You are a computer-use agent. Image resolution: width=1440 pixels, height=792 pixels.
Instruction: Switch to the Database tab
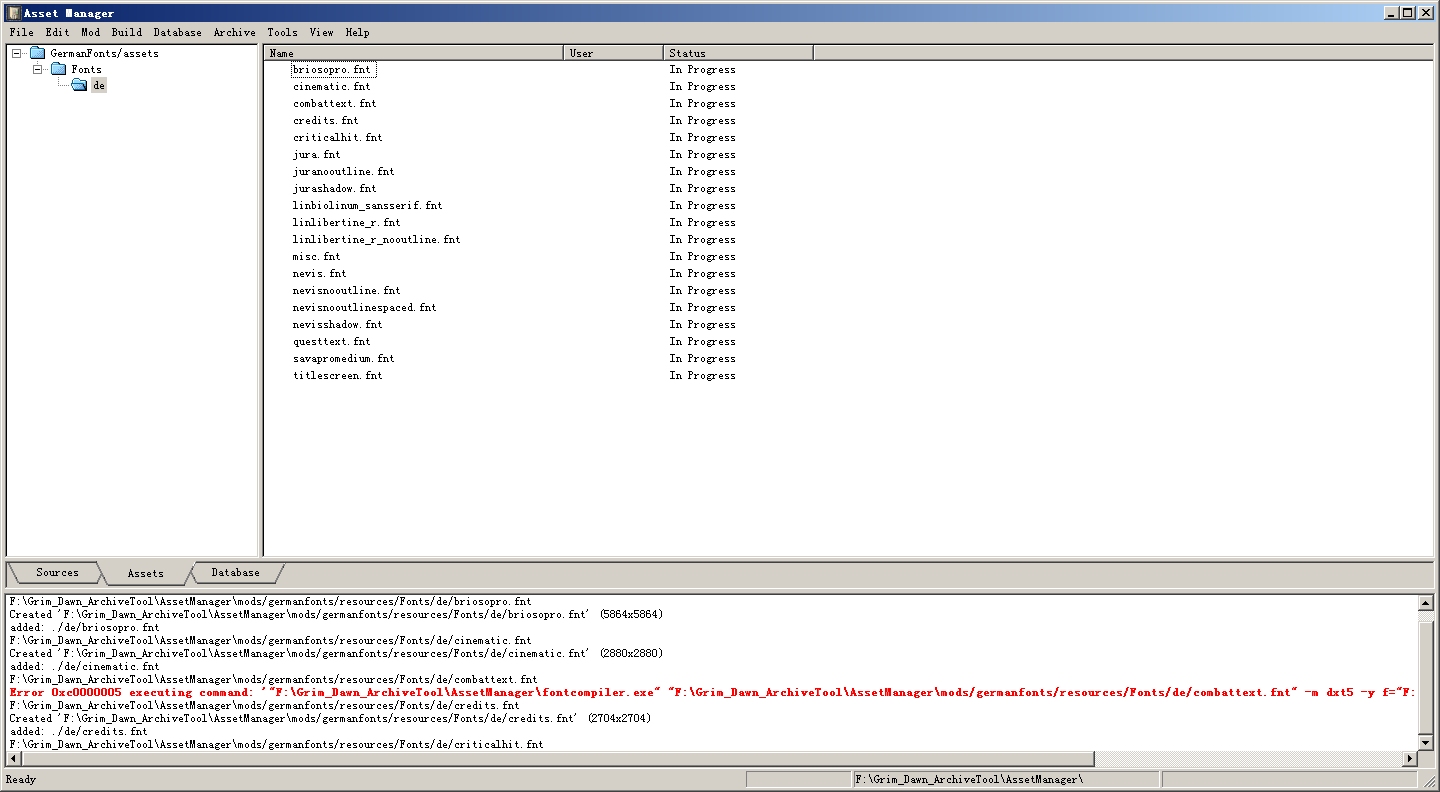pos(236,573)
